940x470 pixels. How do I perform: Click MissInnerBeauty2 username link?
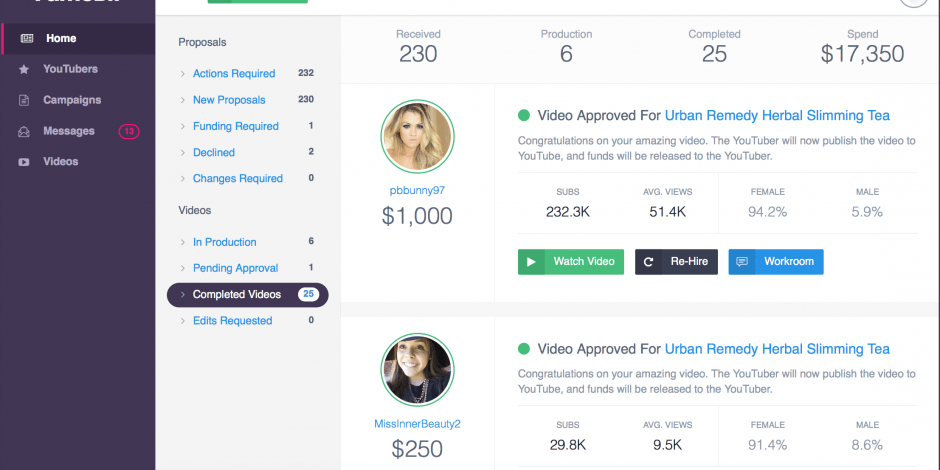coord(417,424)
